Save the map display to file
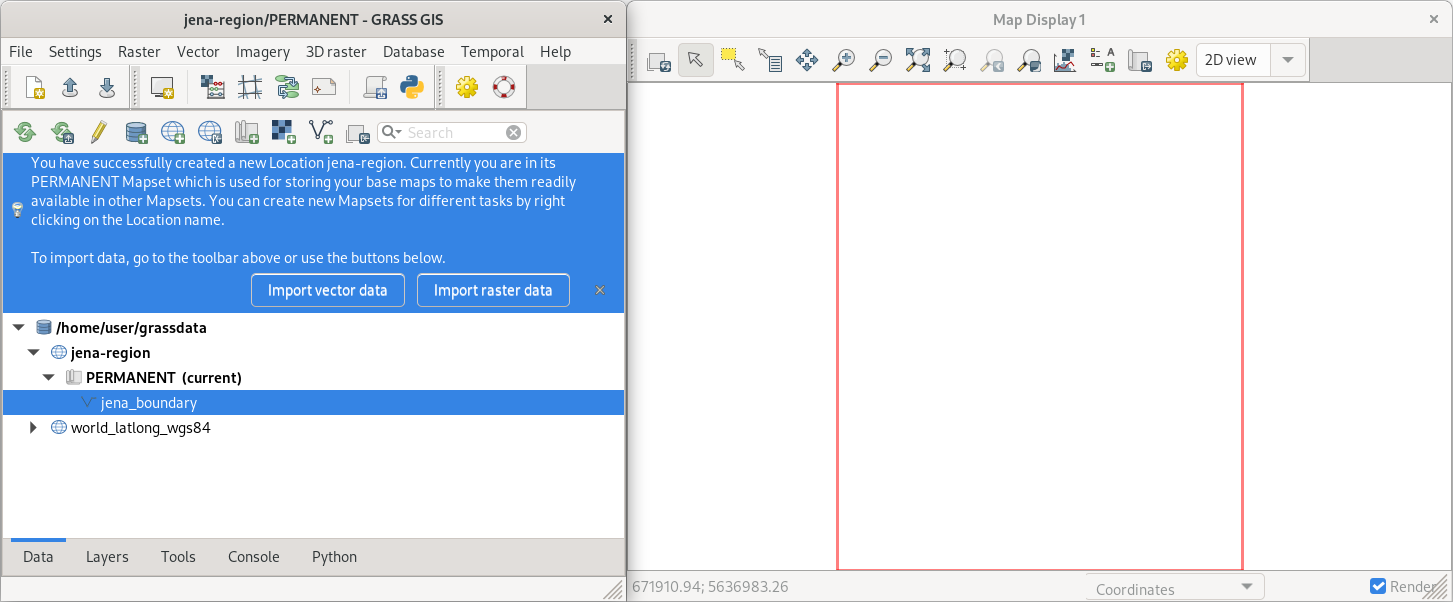 pyautogui.click(x=1140, y=61)
